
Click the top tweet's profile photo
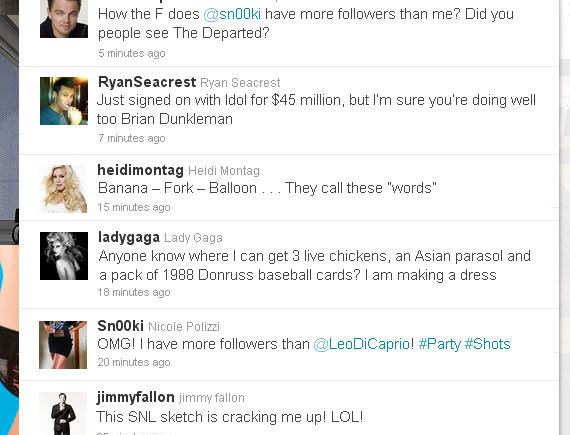click(x=64, y=19)
